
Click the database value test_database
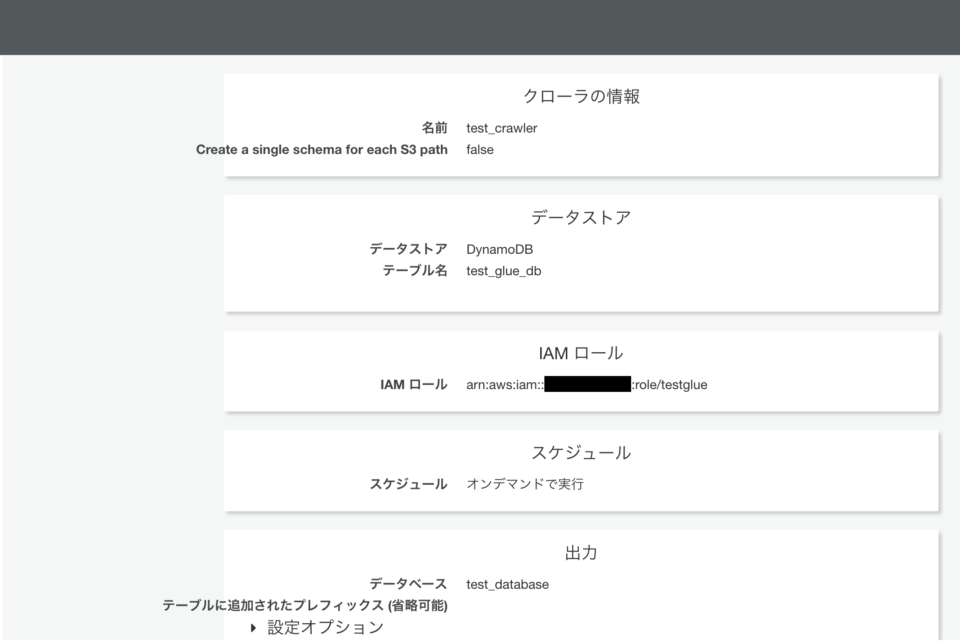[x=506, y=584]
